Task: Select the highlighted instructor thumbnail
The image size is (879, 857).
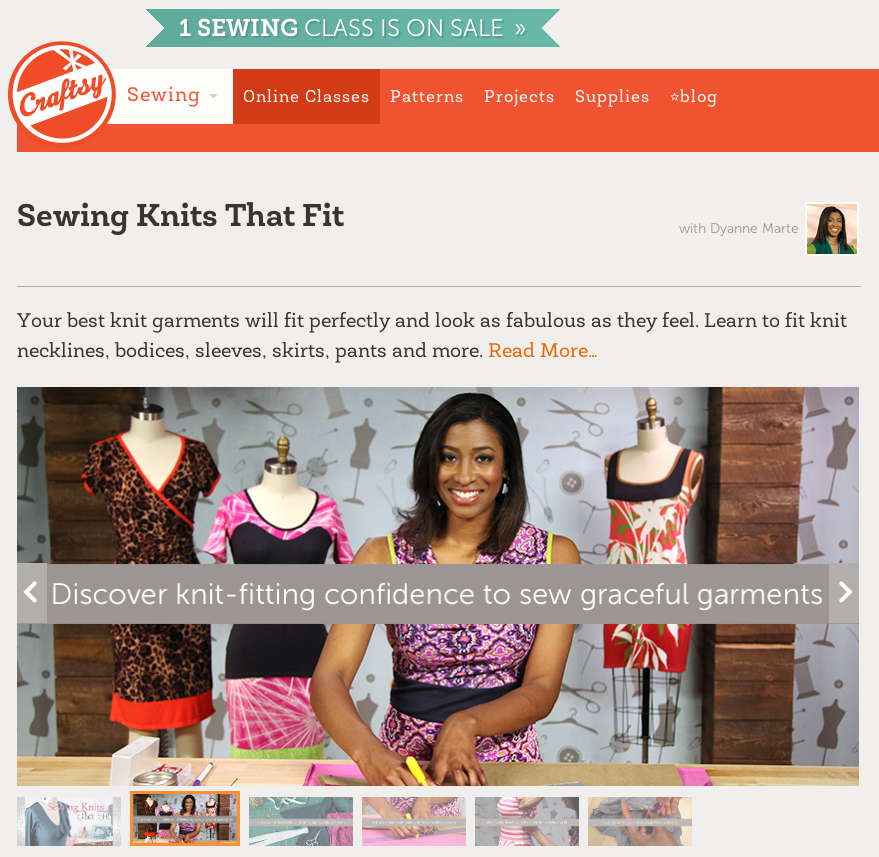Action: point(185,818)
